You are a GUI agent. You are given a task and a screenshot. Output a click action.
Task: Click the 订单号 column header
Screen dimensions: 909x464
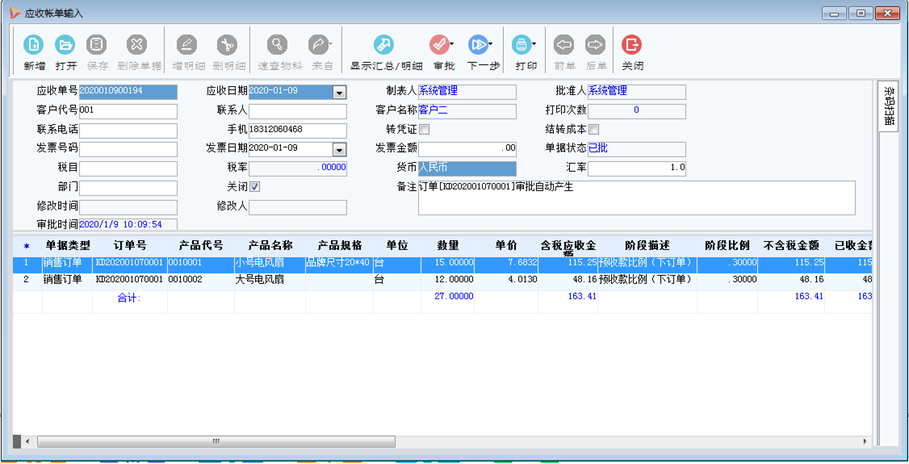click(130, 244)
